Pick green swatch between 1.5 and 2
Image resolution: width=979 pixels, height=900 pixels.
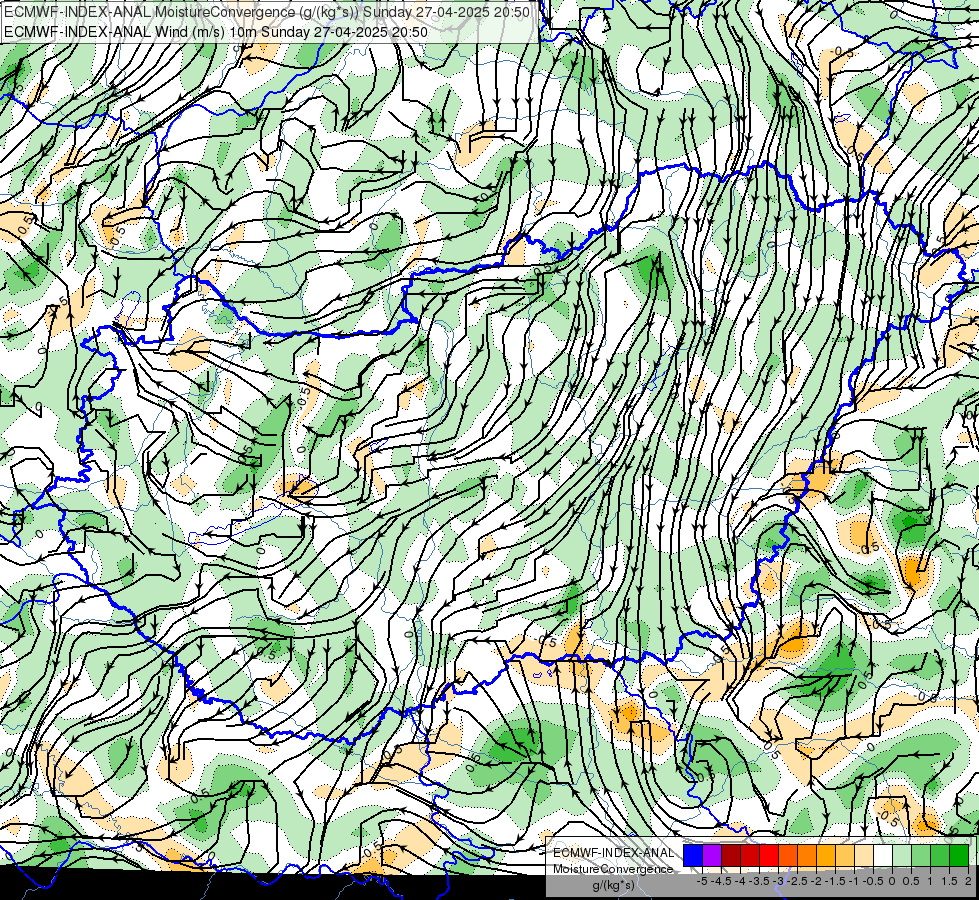point(940,856)
